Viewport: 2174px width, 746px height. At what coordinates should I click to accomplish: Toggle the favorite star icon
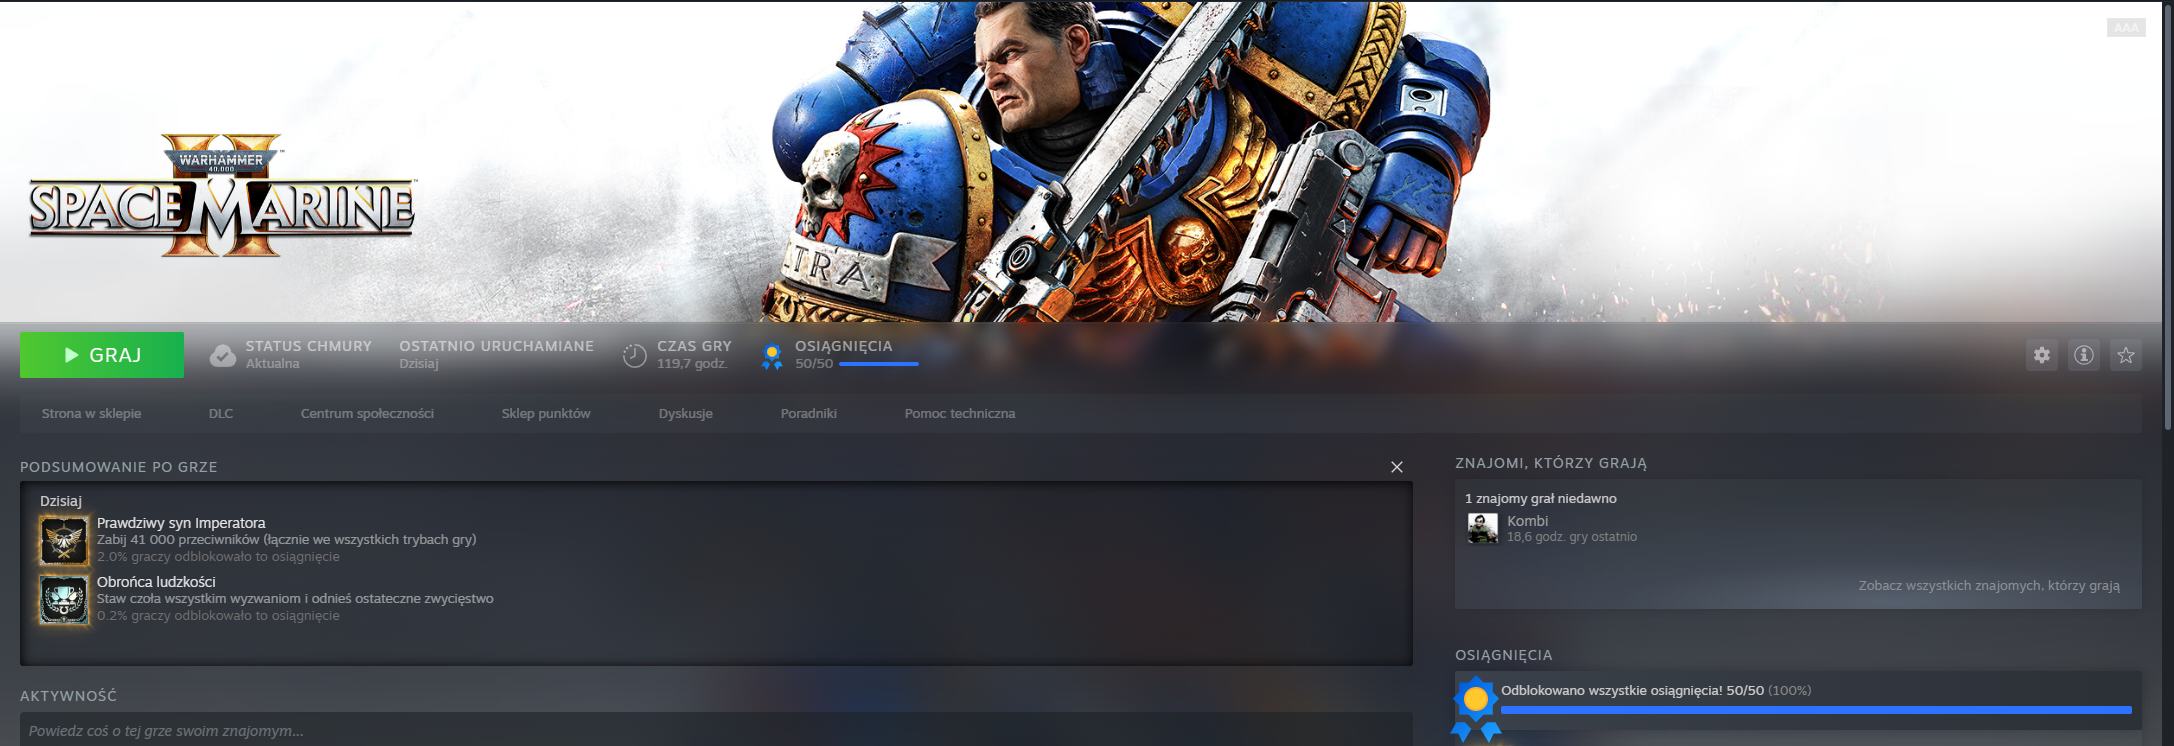[x=2126, y=355]
